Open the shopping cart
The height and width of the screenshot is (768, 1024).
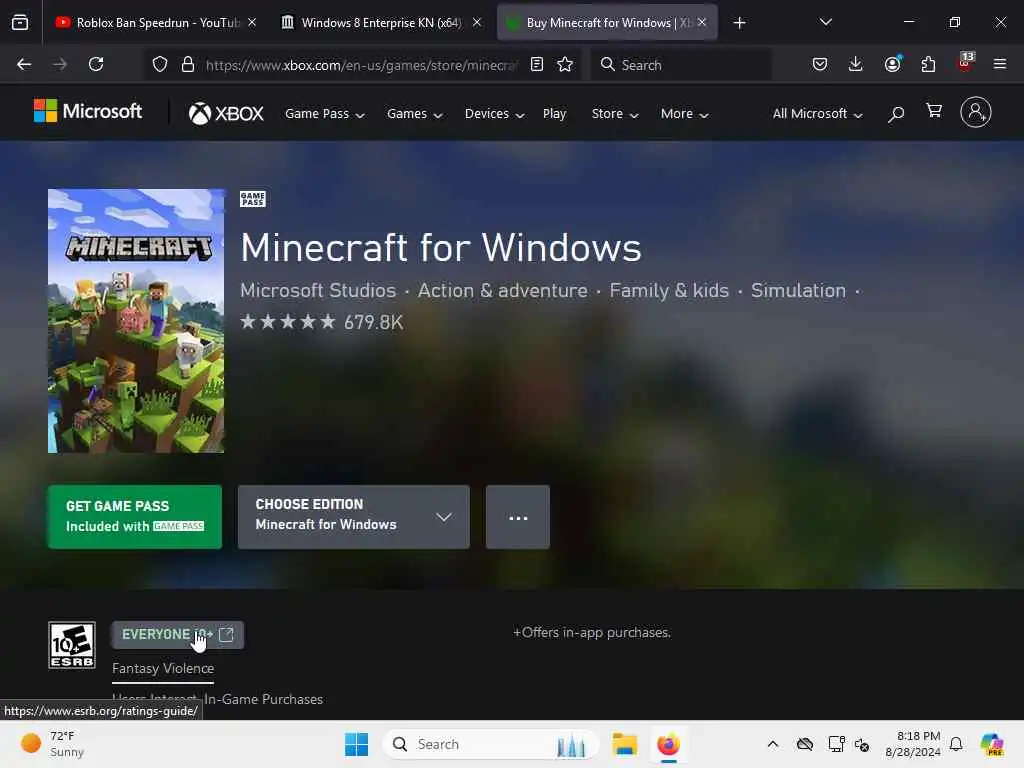click(x=934, y=111)
